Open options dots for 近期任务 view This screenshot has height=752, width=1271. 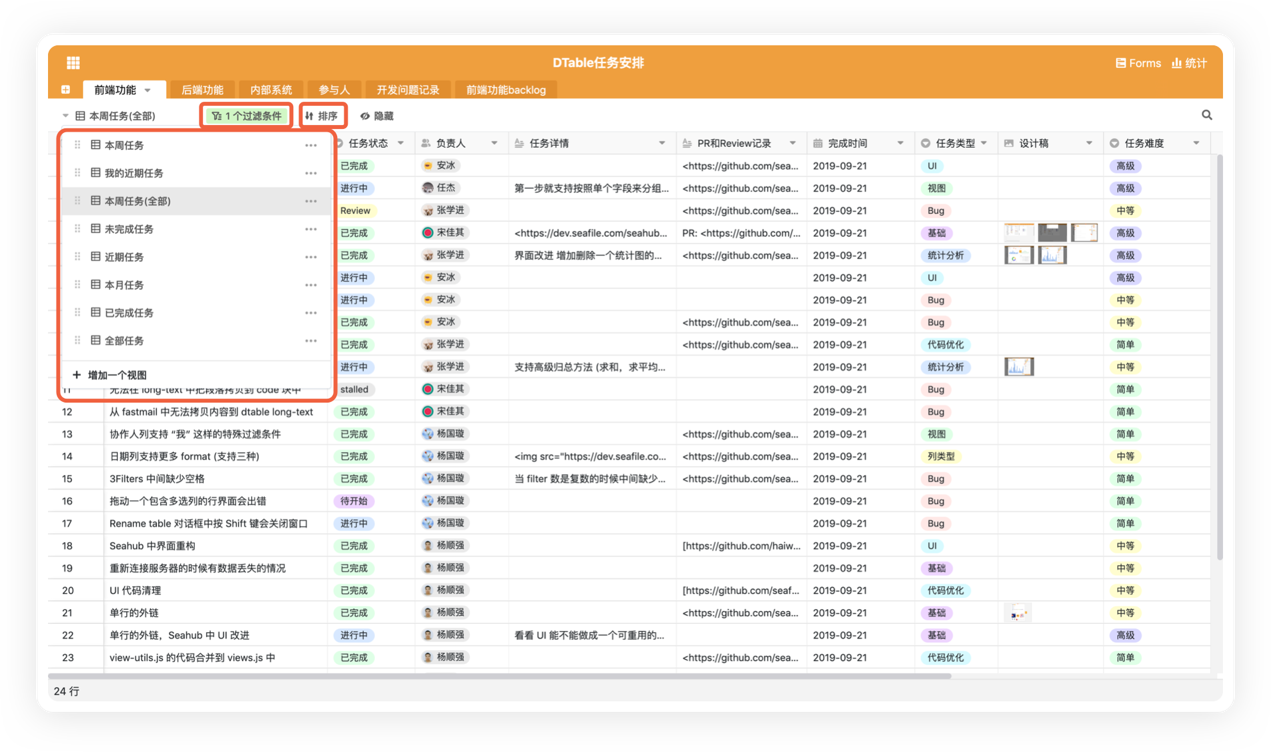pos(311,258)
